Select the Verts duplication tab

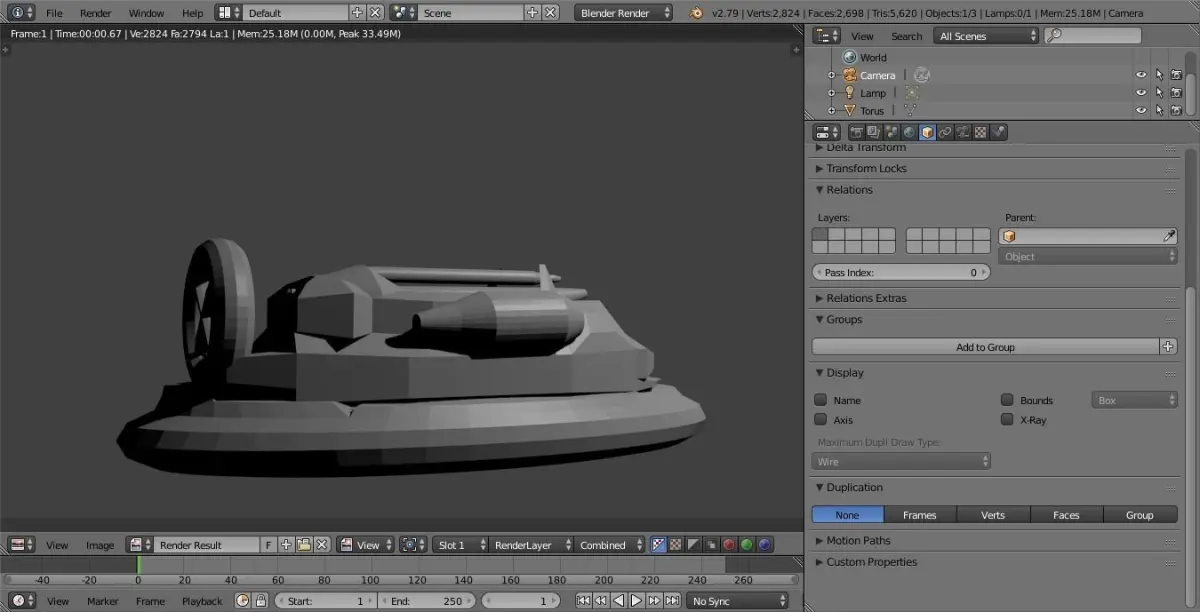click(x=993, y=515)
